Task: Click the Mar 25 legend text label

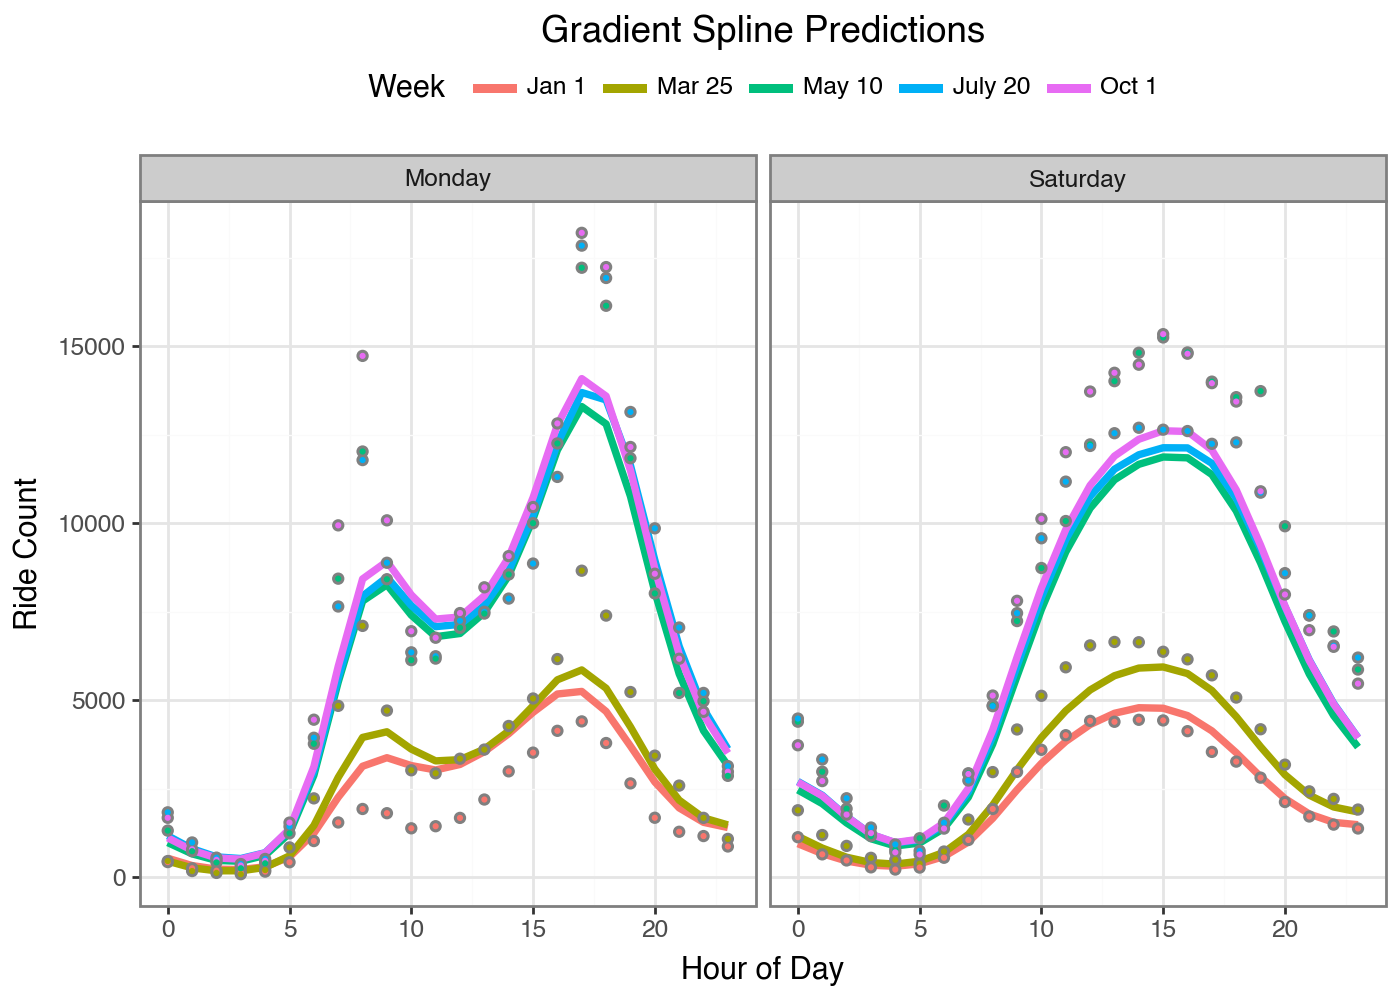Action: [x=695, y=87]
